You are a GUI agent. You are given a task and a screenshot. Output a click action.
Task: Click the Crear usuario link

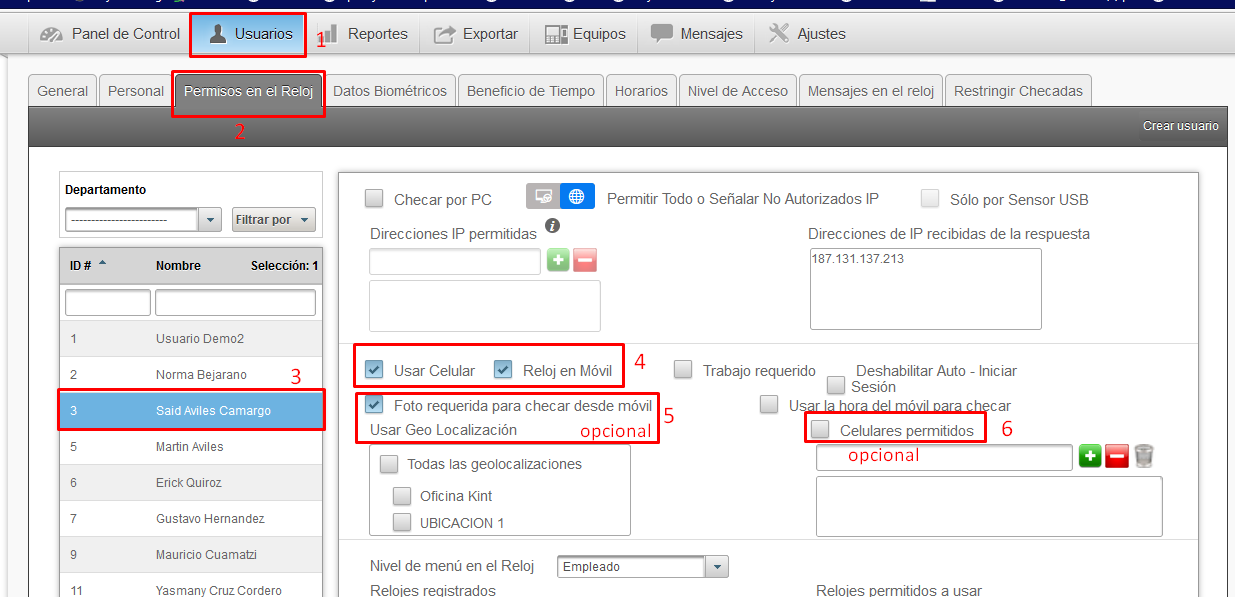[1180, 126]
